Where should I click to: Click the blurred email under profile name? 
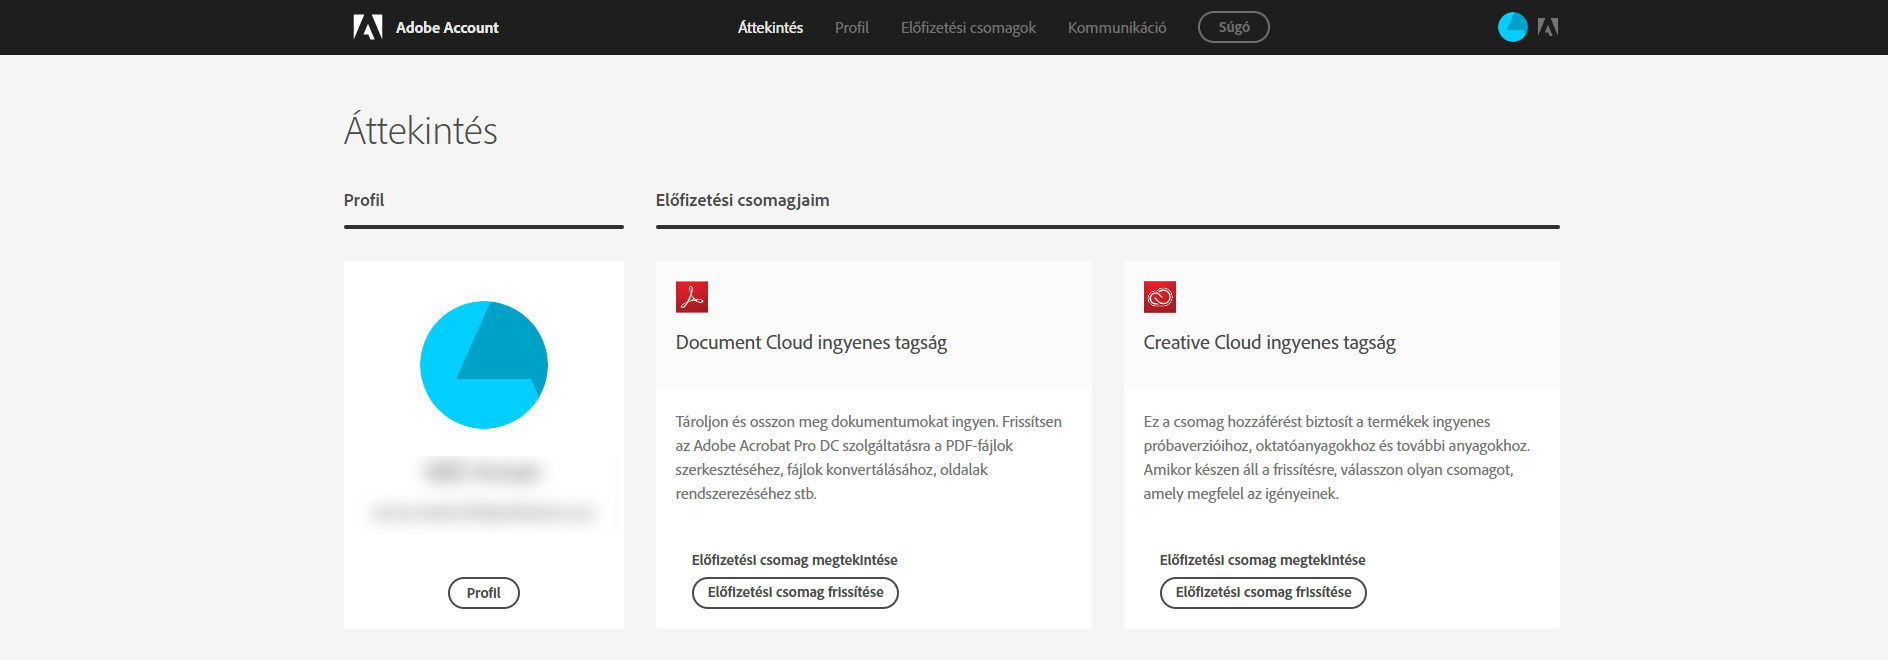pos(484,513)
